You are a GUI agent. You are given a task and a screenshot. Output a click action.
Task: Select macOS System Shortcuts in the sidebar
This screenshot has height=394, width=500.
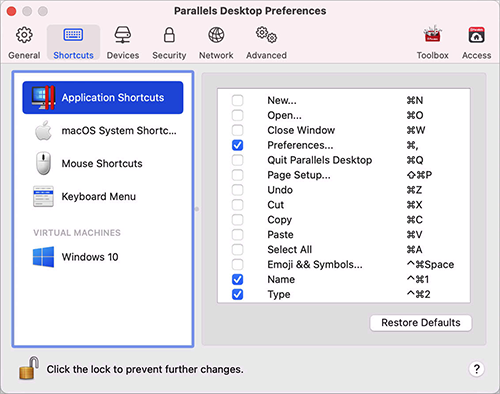point(103,131)
